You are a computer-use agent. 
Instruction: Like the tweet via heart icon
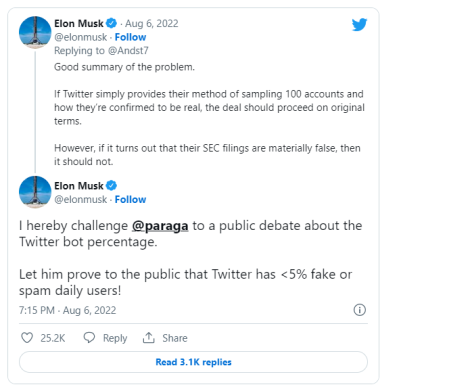[x=27, y=338]
